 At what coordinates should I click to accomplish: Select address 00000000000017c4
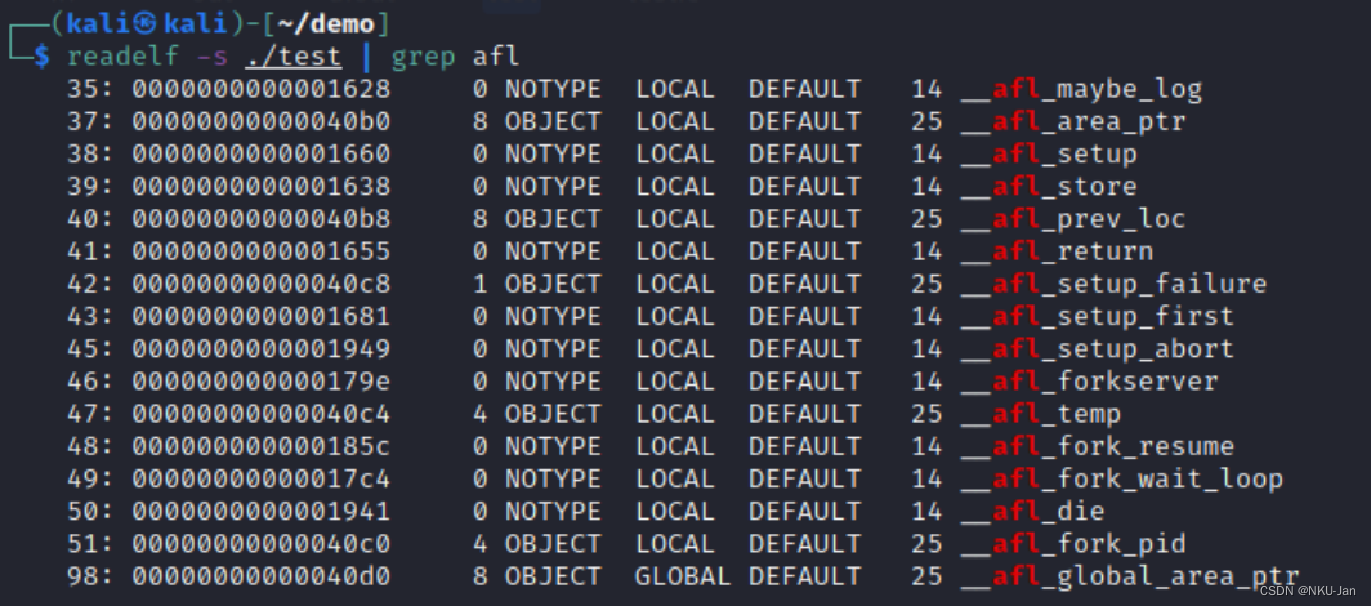(261, 479)
